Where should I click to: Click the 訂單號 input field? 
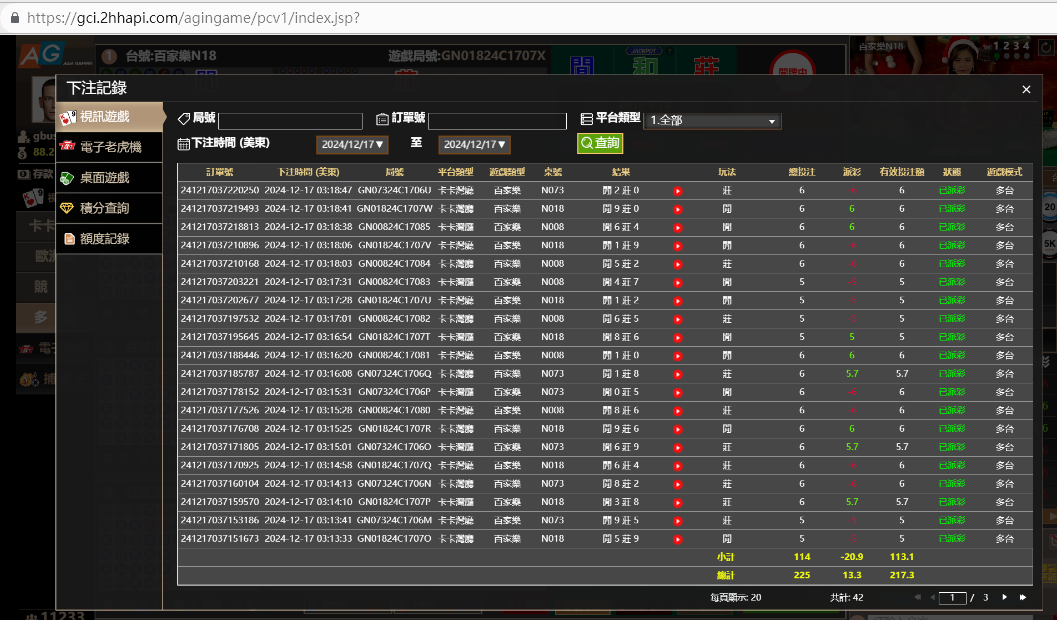point(497,121)
